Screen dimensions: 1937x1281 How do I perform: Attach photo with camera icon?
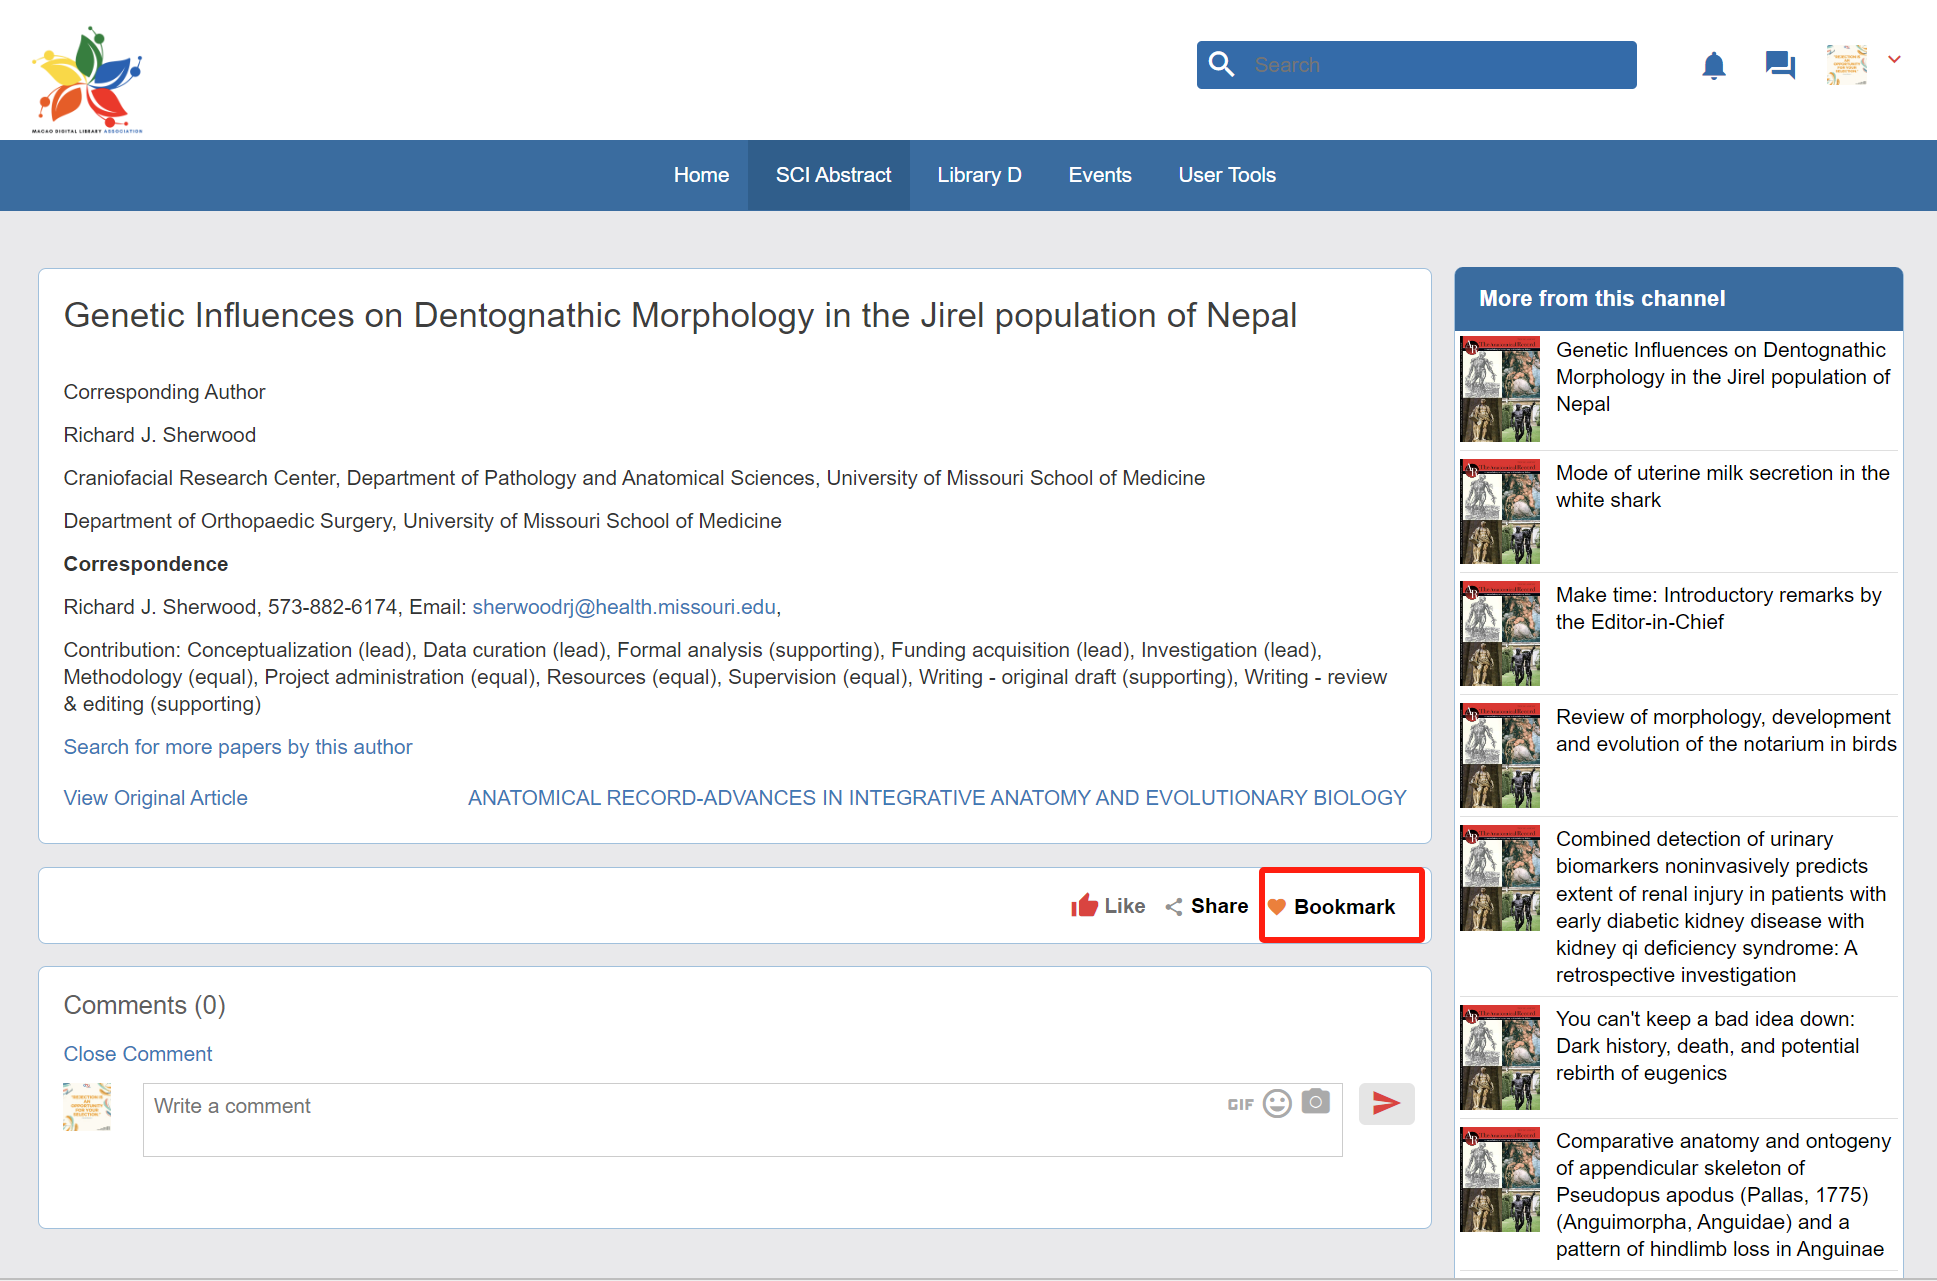[1315, 1102]
